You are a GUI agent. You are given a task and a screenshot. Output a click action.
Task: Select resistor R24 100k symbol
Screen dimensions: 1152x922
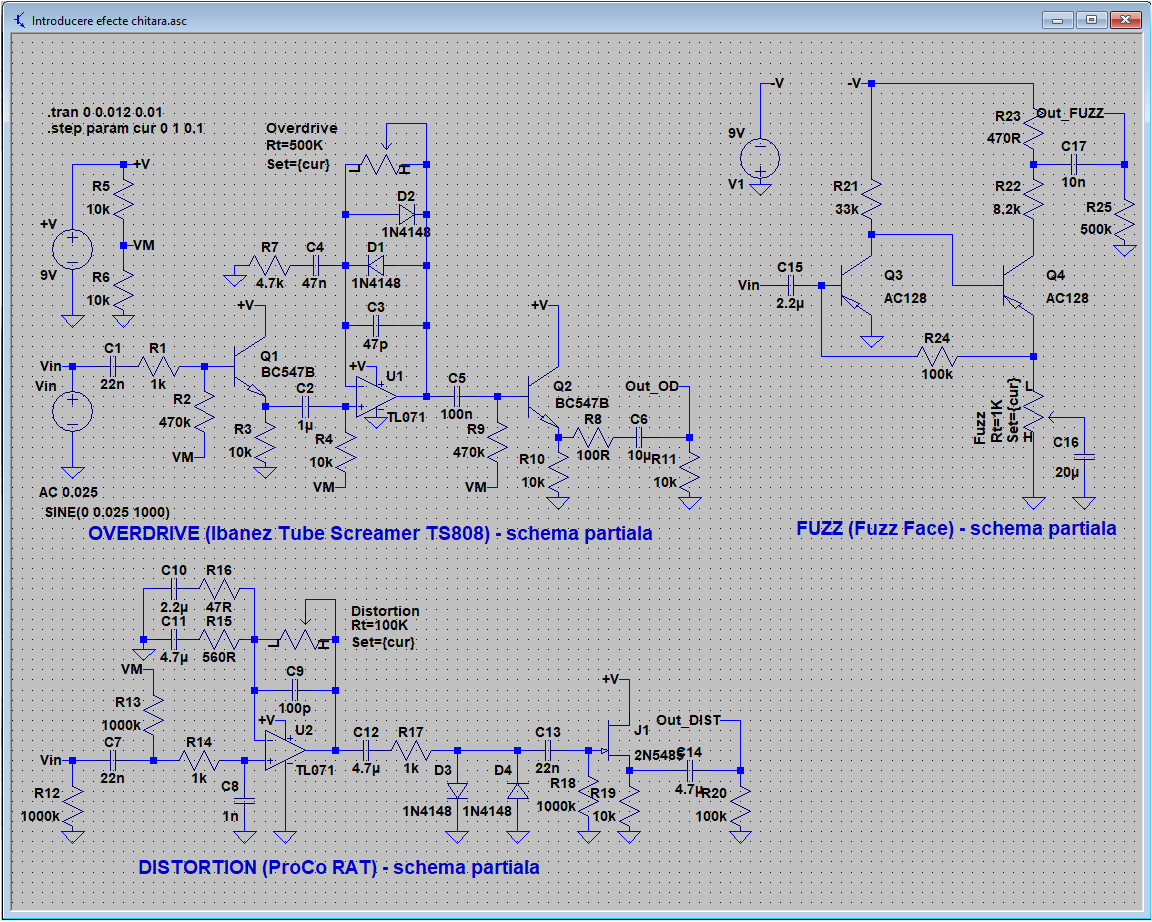[x=937, y=356]
